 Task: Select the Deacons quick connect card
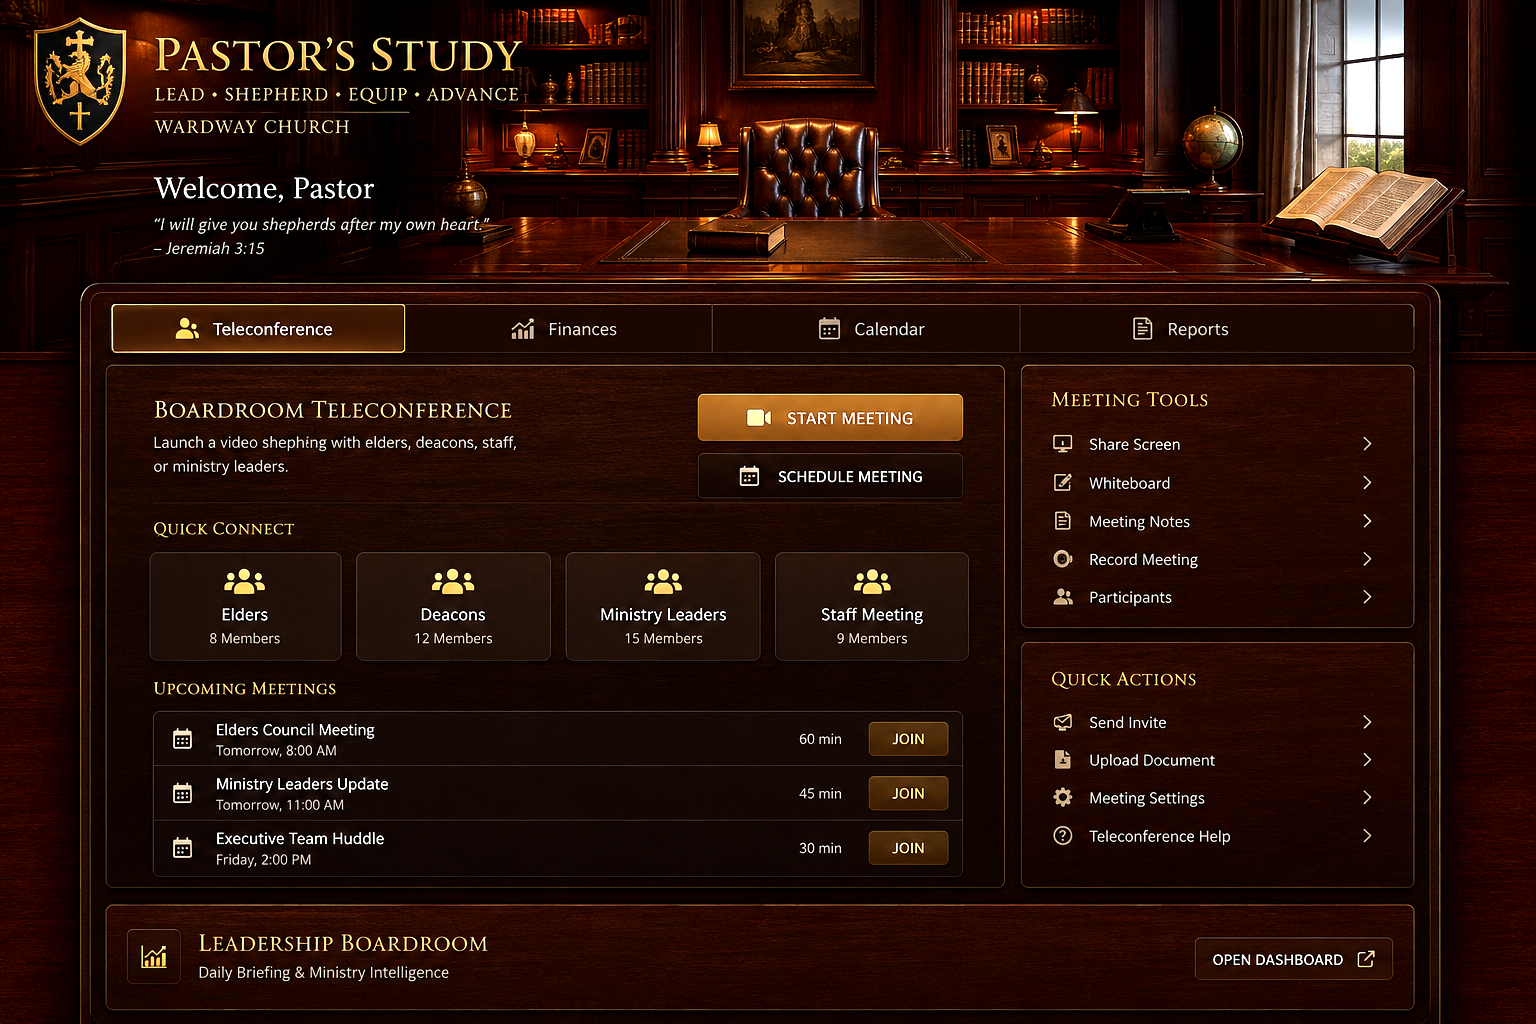[453, 606]
